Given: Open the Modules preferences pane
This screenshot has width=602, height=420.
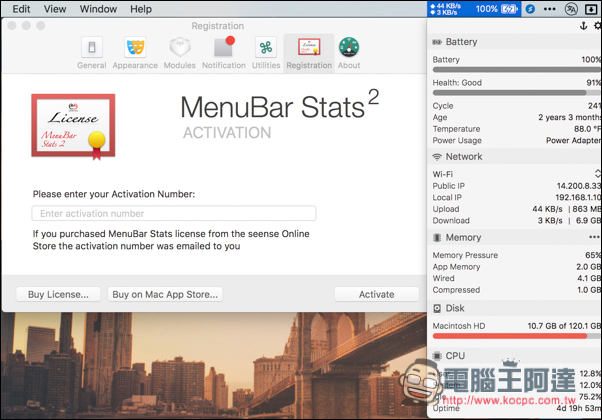Looking at the screenshot, I should pyautogui.click(x=180, y=53).
